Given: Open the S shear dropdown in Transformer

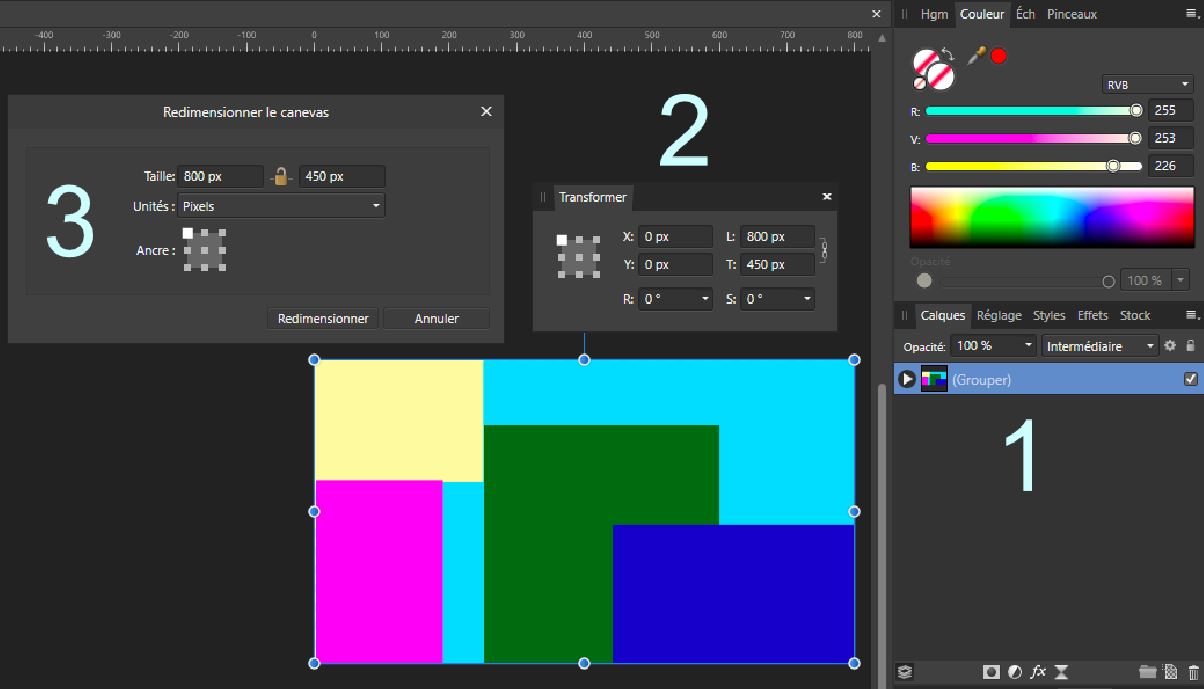Looking at the screenshot, I should (777, 299).
